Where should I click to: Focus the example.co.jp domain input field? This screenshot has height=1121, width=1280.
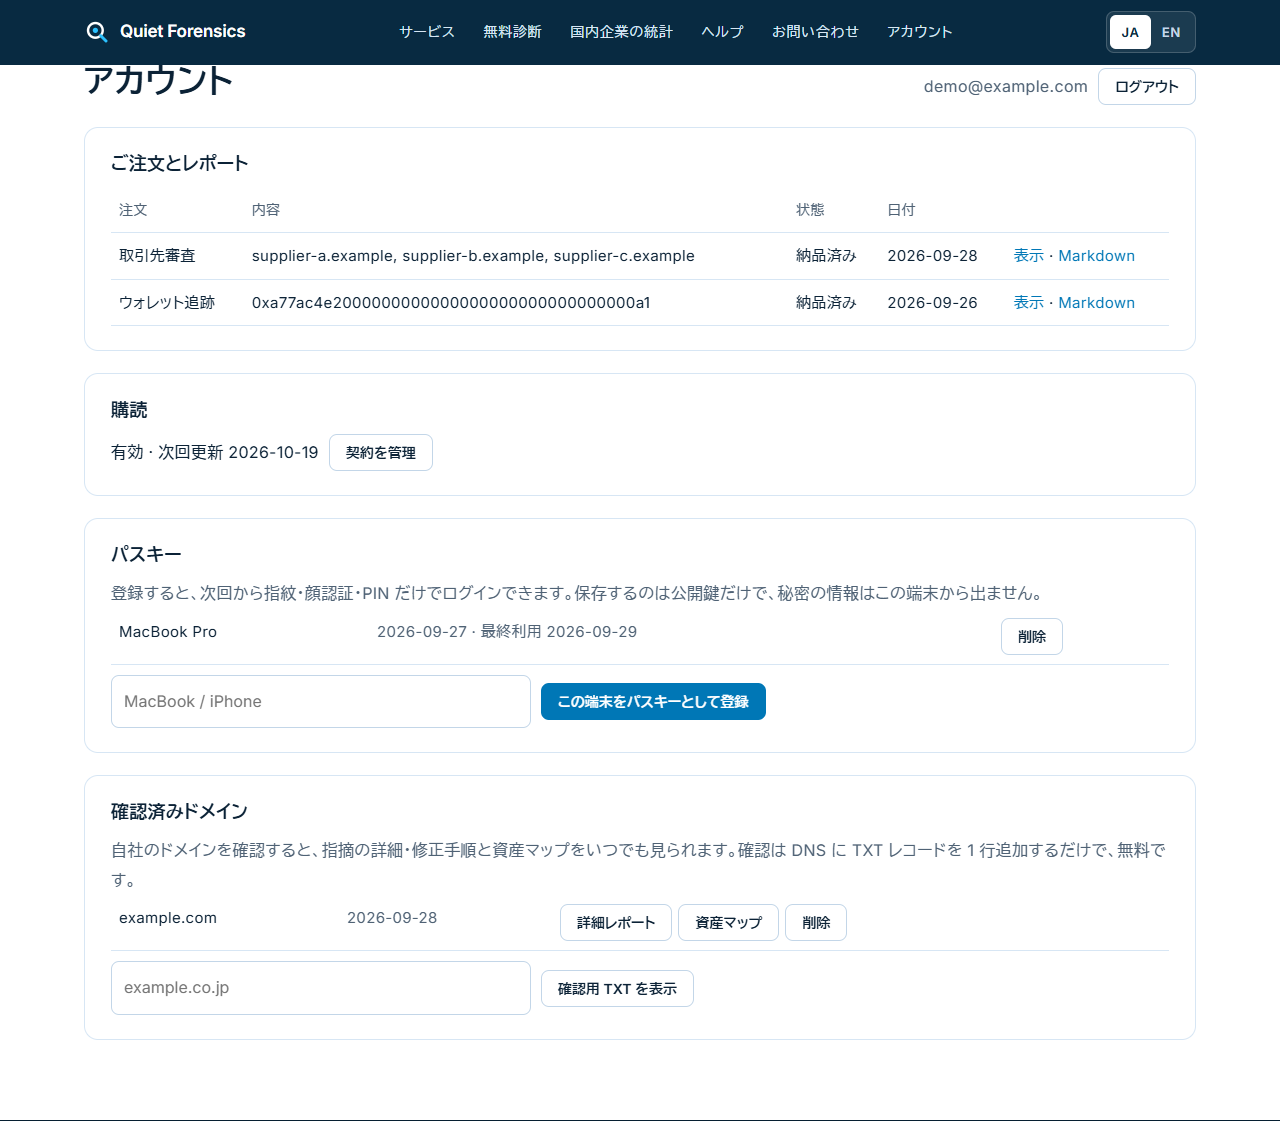(x=321, y=988)
